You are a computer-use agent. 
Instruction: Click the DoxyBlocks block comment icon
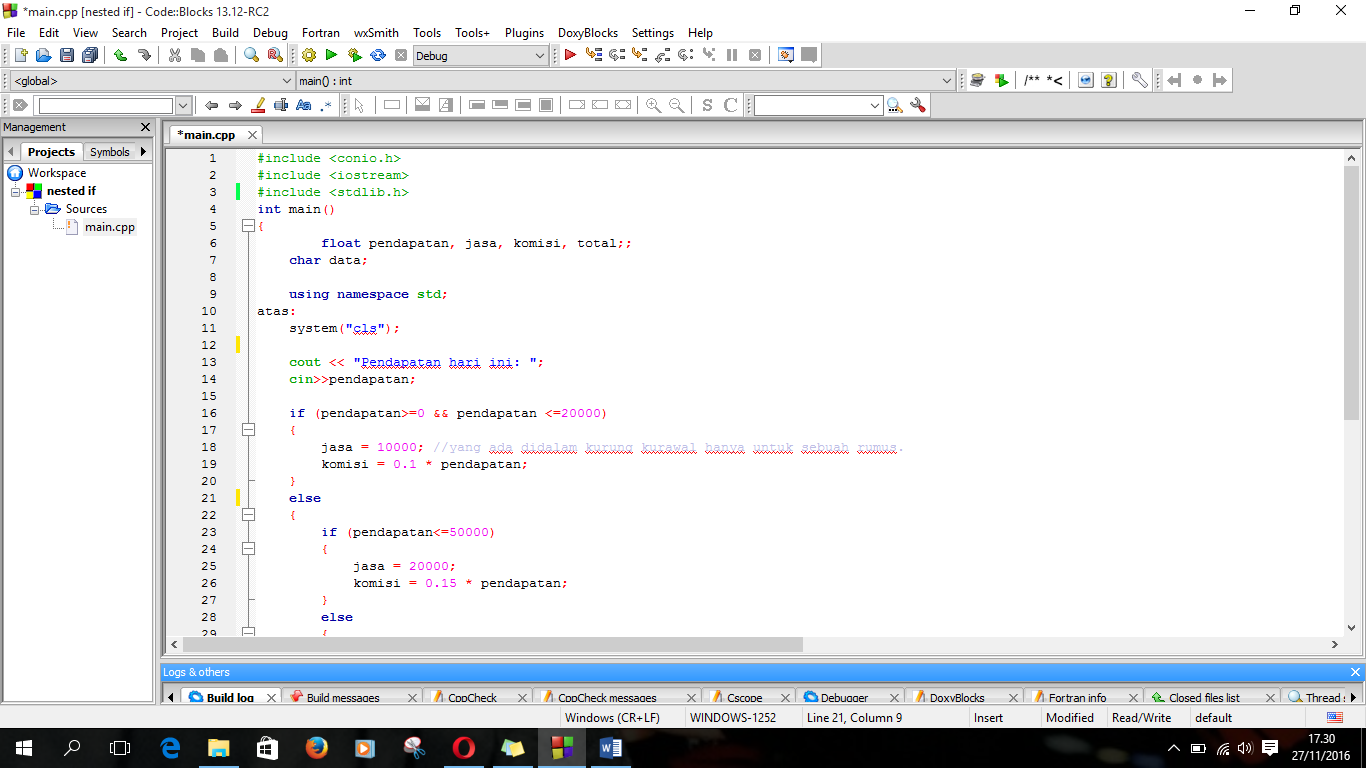pos(1031,80)
